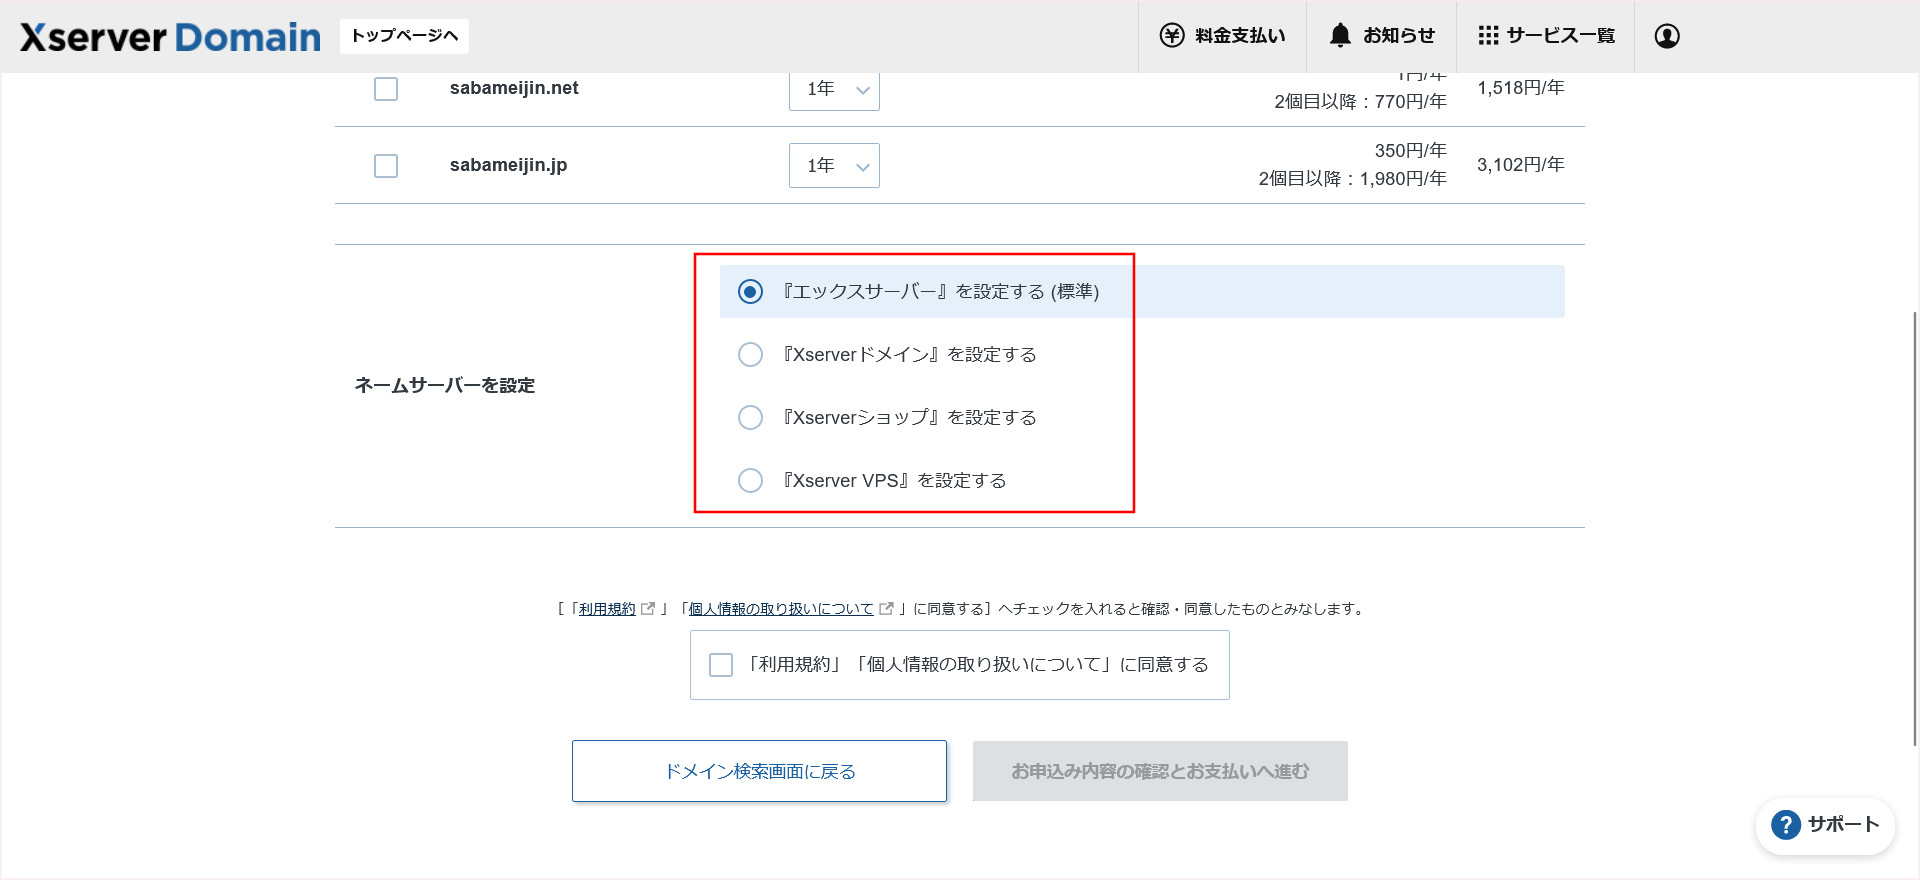
Task: Click the sabameijin.net domain name
Action: click(x=514, y=88)
